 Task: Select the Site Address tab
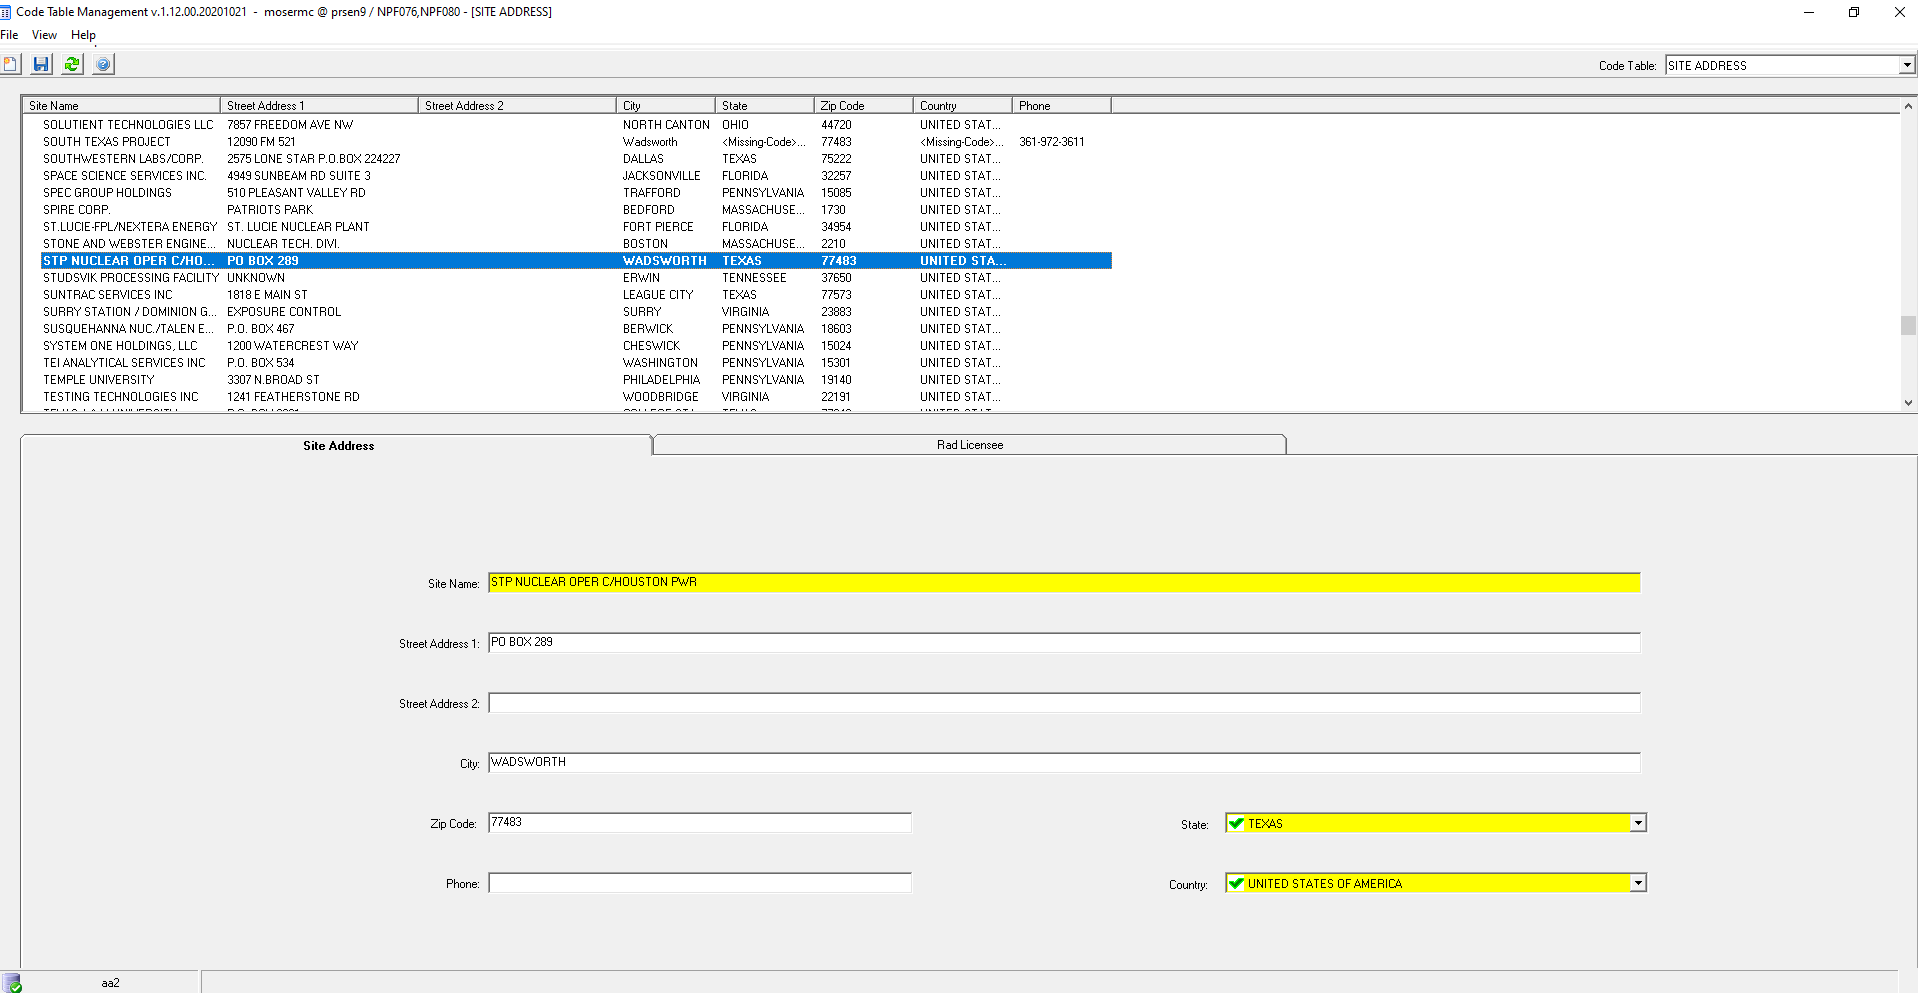[x=338, y=446]
